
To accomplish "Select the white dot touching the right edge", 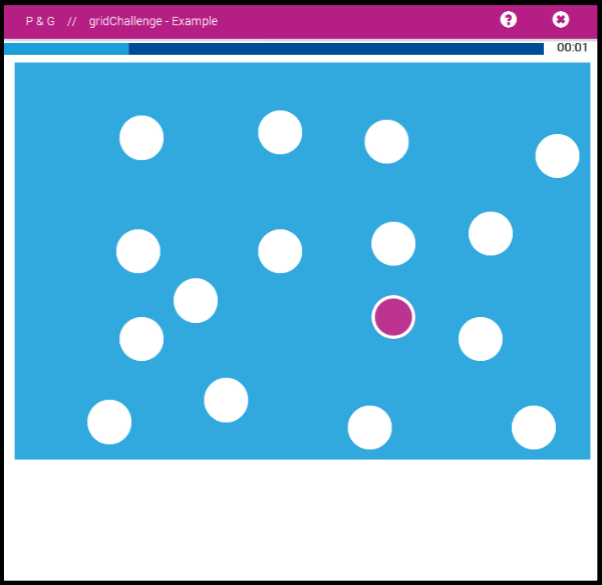I will (557, 156).
